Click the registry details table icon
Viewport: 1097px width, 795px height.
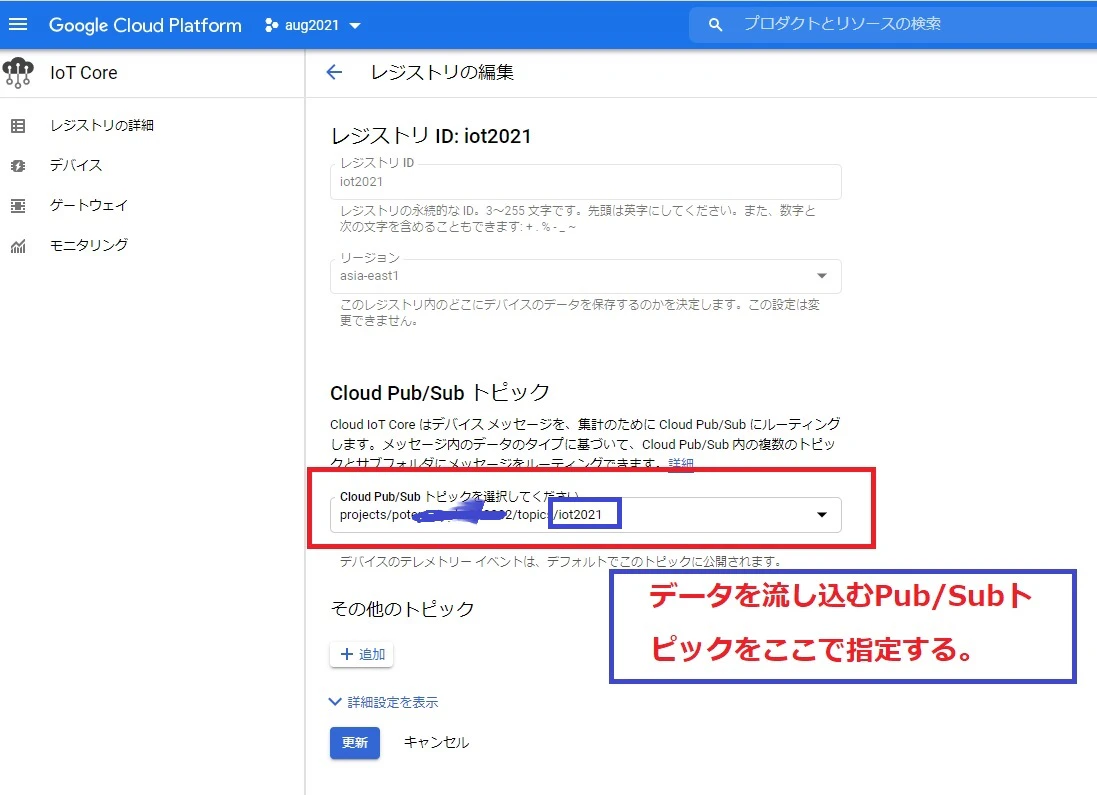18,126
